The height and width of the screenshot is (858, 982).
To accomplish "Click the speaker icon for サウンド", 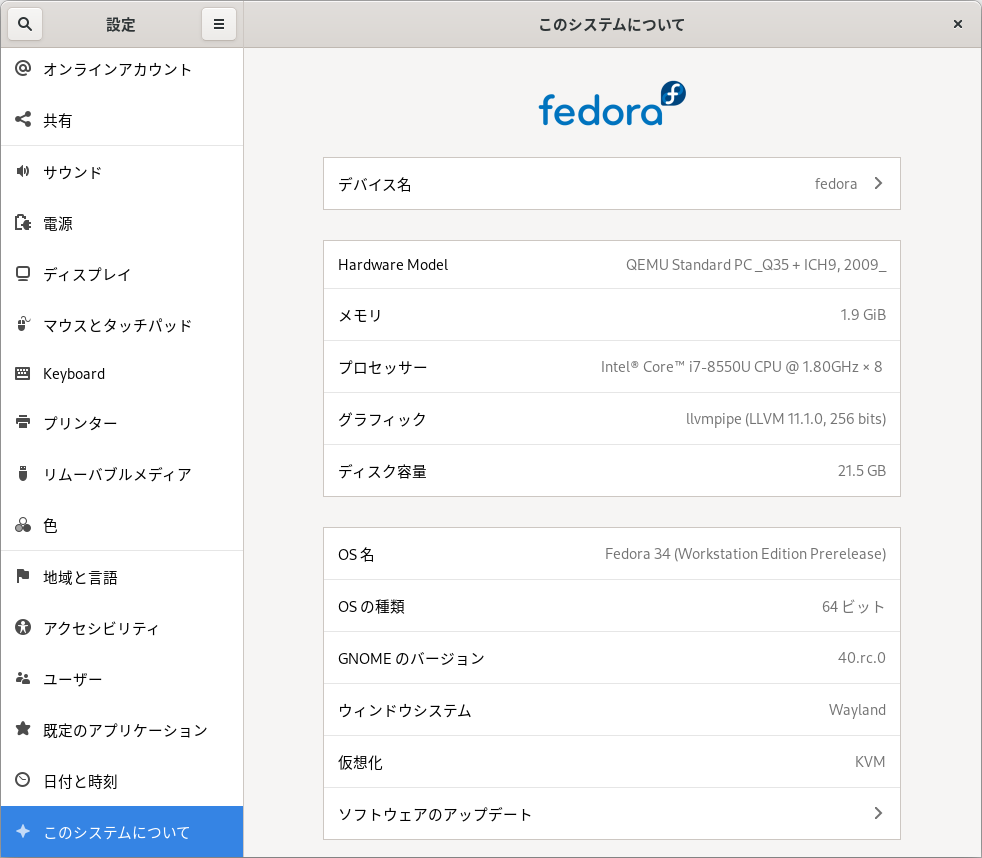I will click(x=23, y=171).
